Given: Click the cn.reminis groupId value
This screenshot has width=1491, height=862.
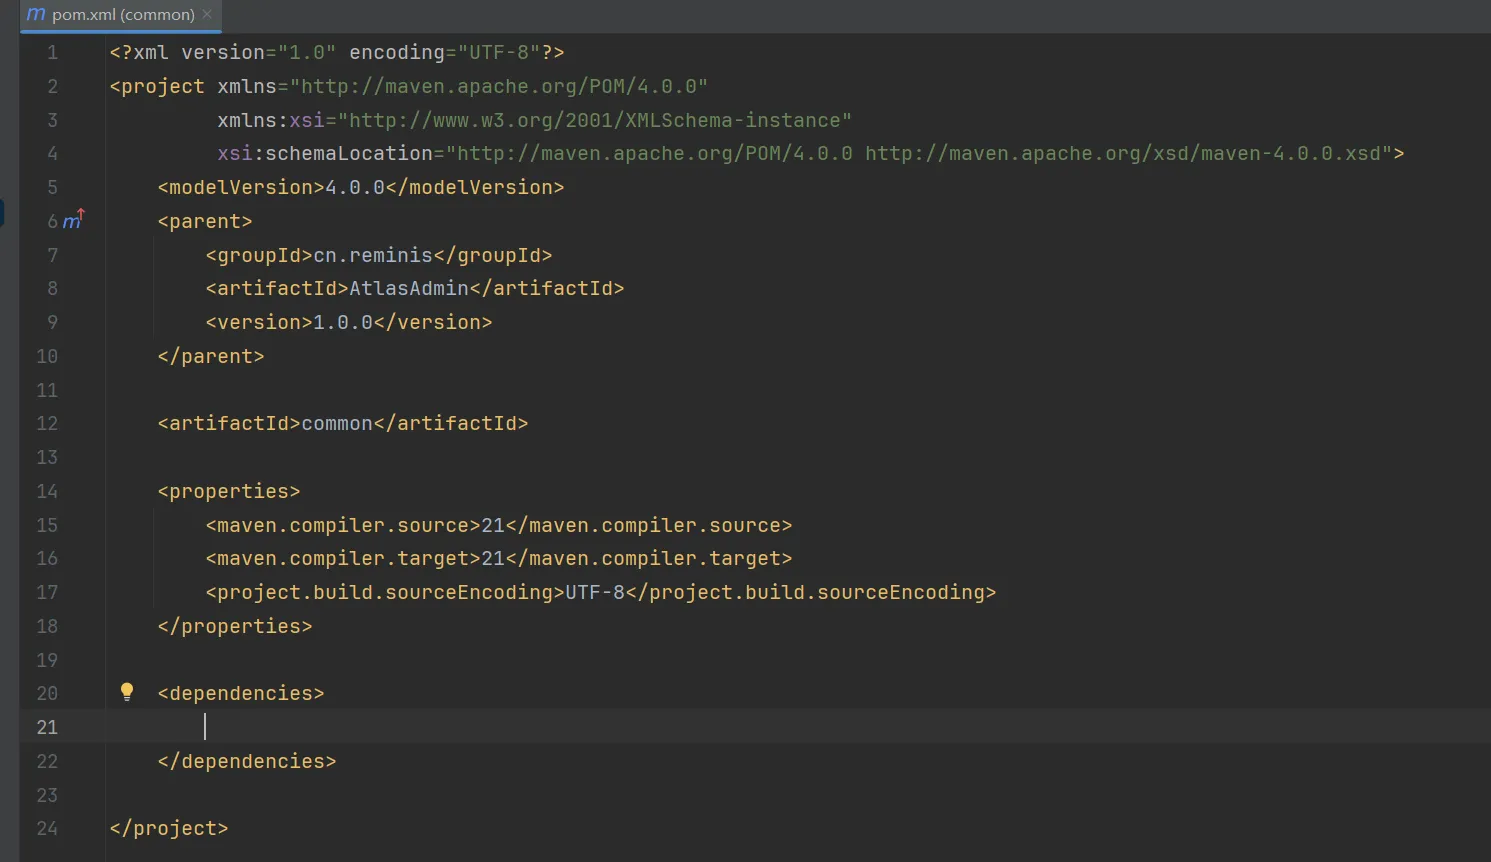Looking at the screenshot, I should (x=373, y=255).
